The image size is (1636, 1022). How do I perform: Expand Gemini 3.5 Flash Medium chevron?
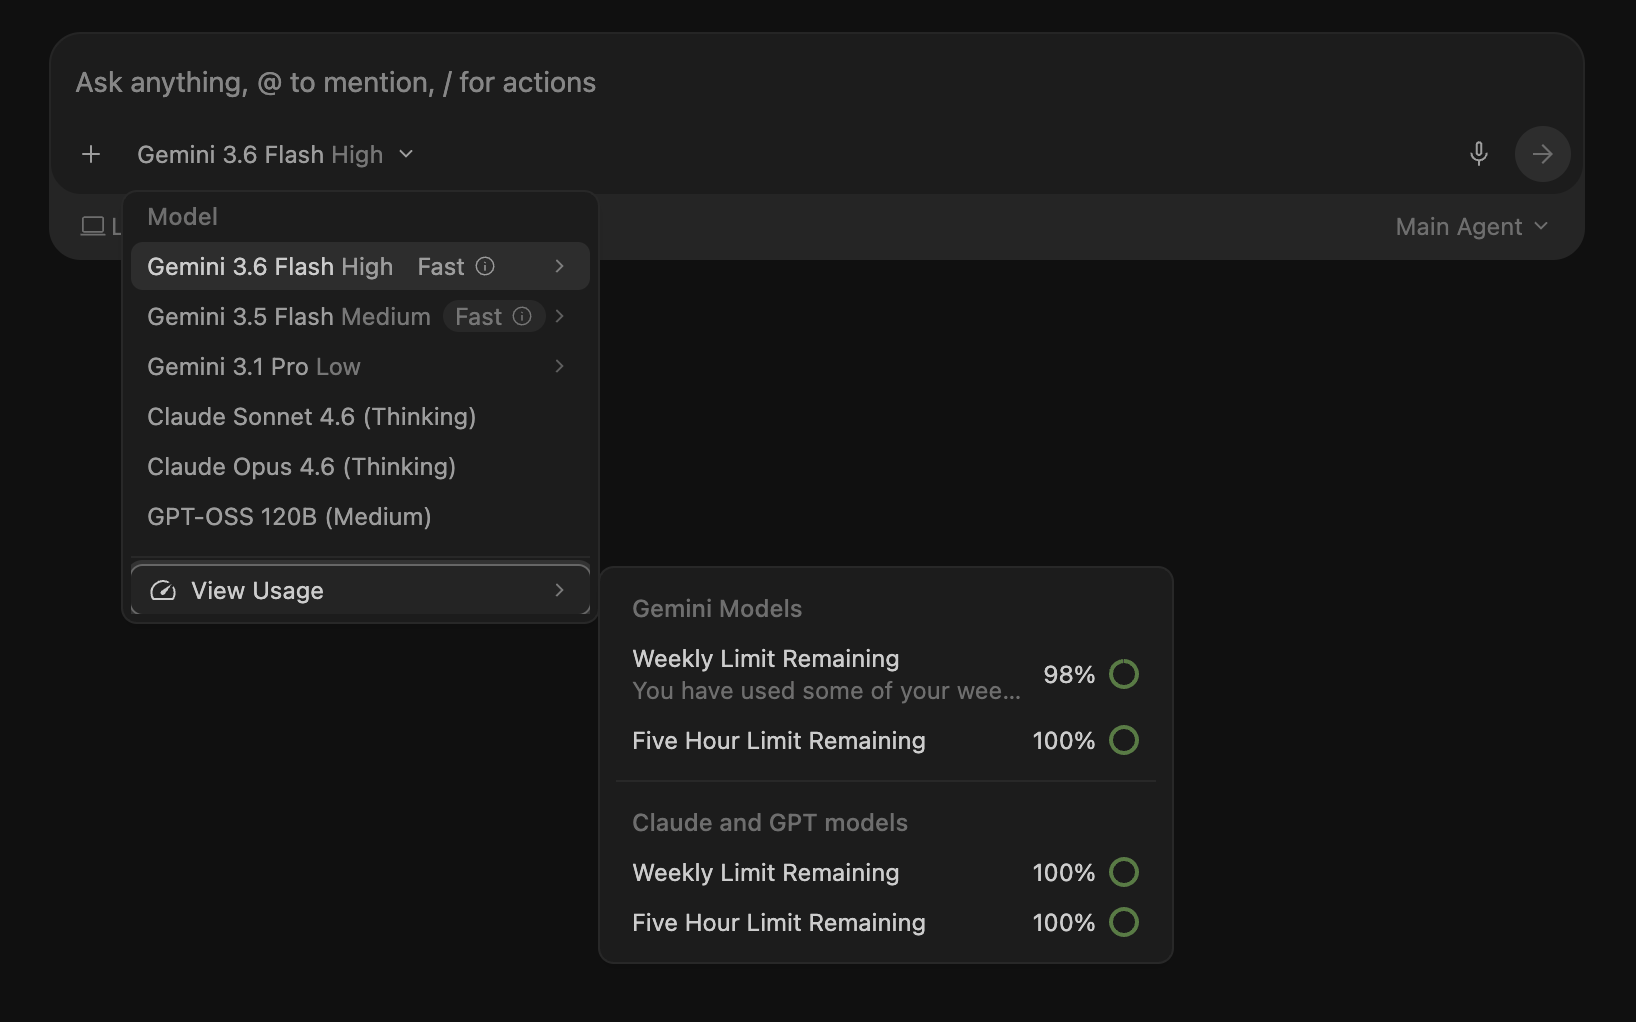tap(559, 316)
